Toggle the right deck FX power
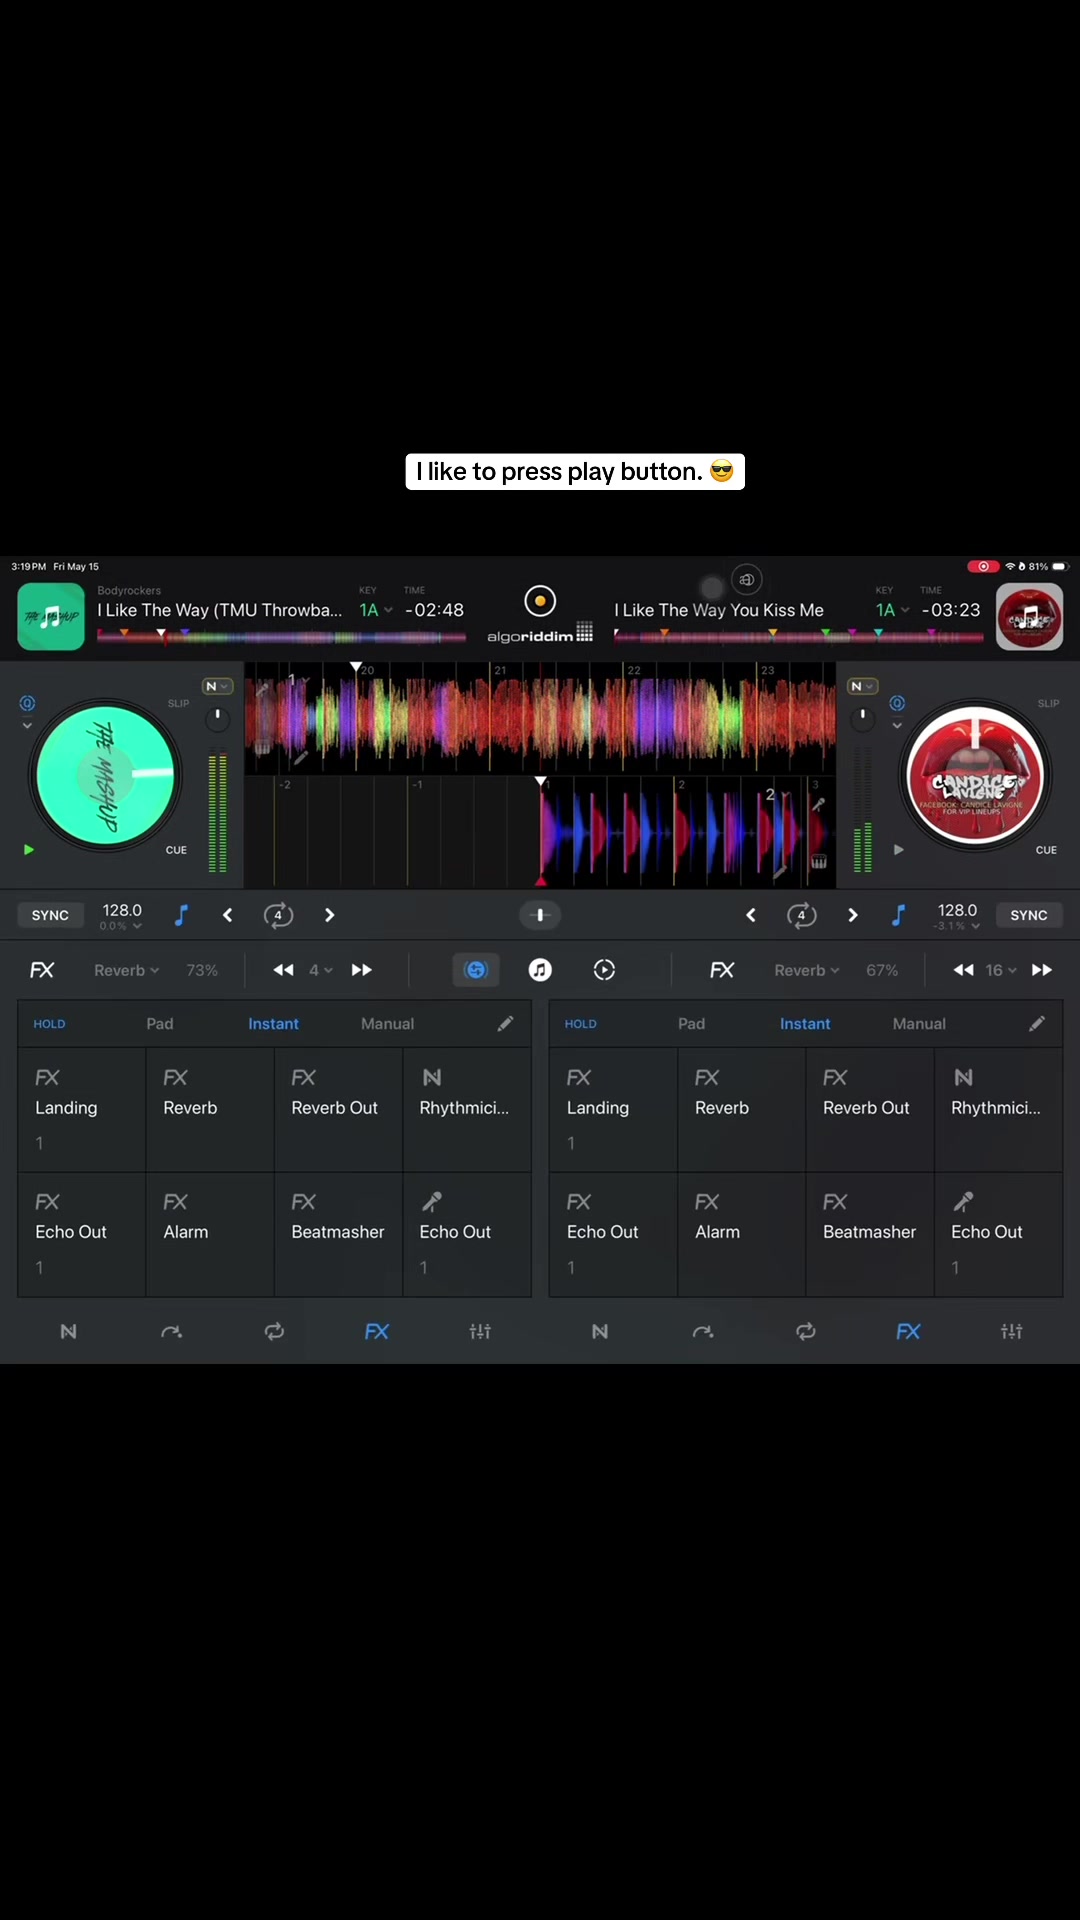The width and height of the screenshot is (1080, 1920). coord(722,970)
